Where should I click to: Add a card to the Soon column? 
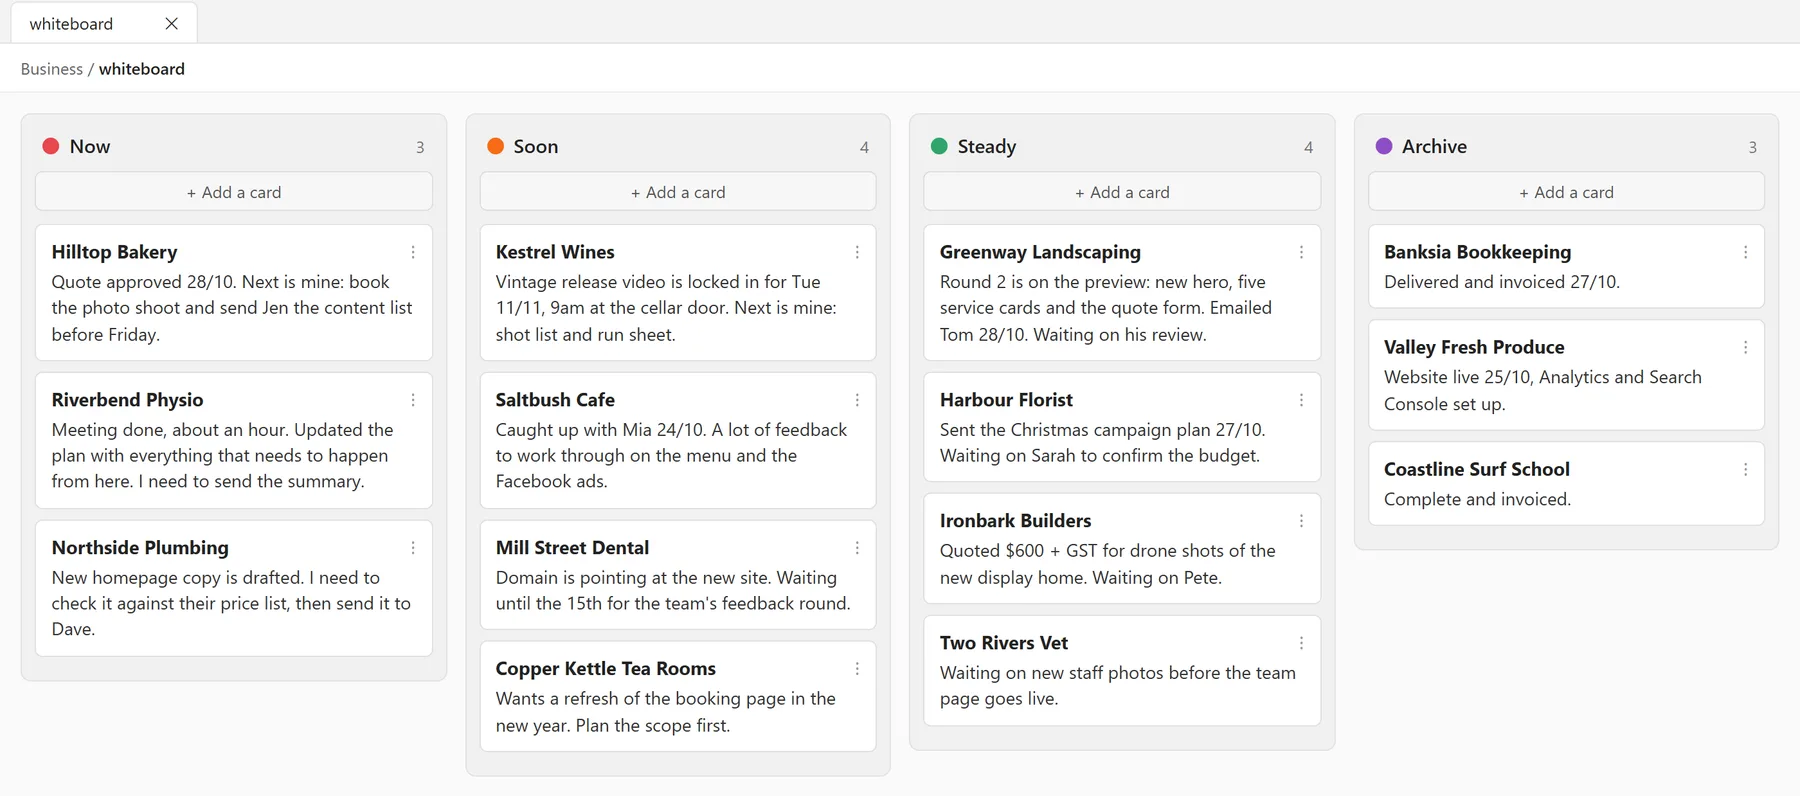point(678,192)
